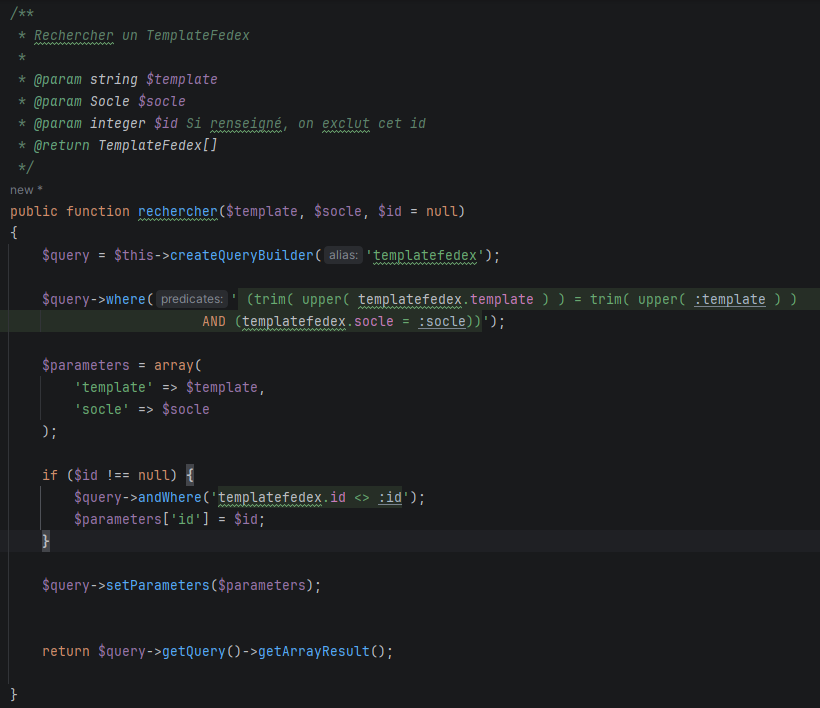The height and width of the screenshot is (708, 820).
Task: Click the createQueryBuilder method call
Action: [245, 255]
